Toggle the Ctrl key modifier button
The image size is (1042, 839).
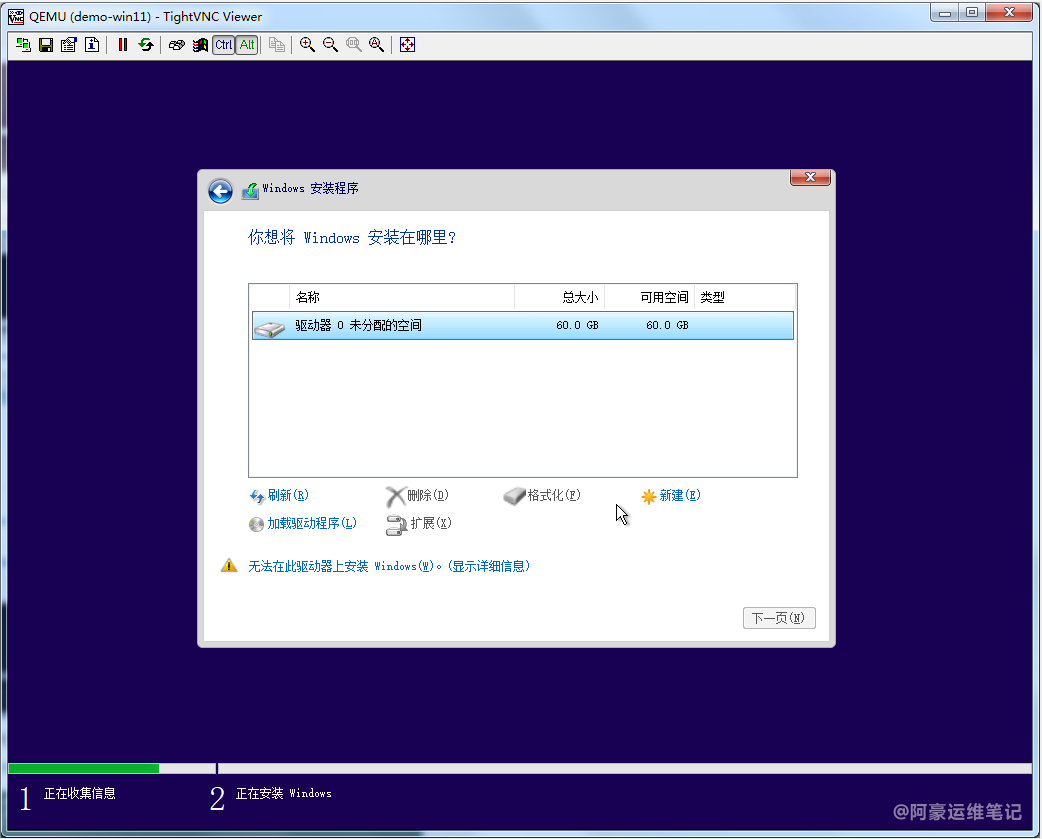[x=223, y=45]
